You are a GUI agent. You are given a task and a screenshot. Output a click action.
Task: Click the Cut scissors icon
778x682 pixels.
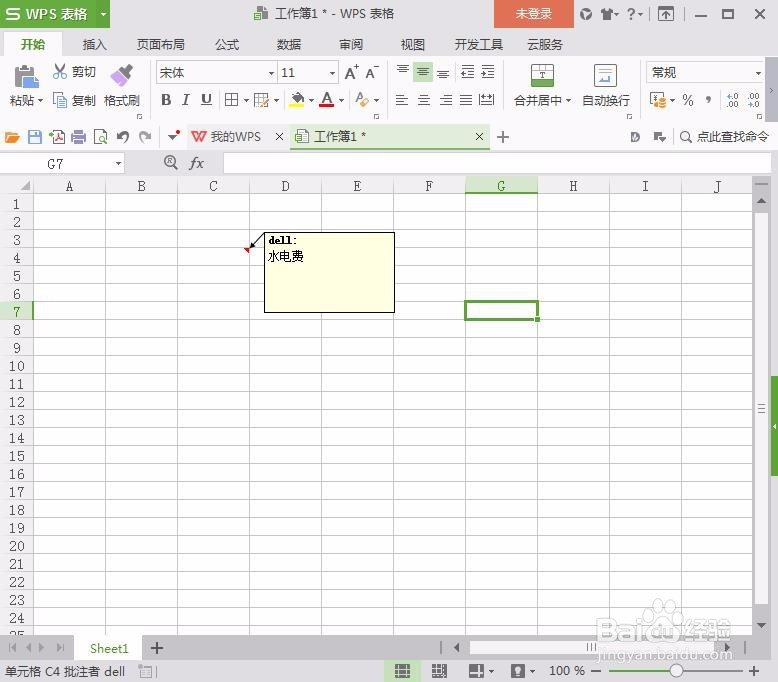point(60,71)
